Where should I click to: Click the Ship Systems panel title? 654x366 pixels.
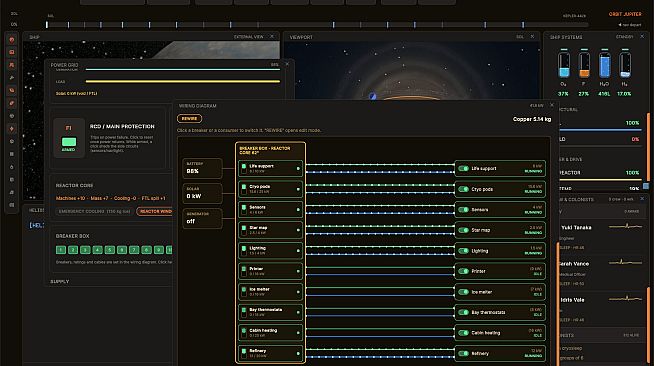coord(566,37)
